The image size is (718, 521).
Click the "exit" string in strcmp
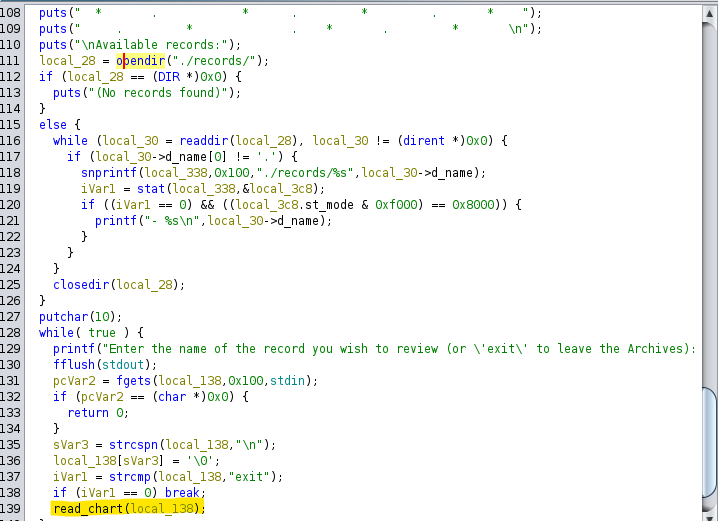coord(249,477)
